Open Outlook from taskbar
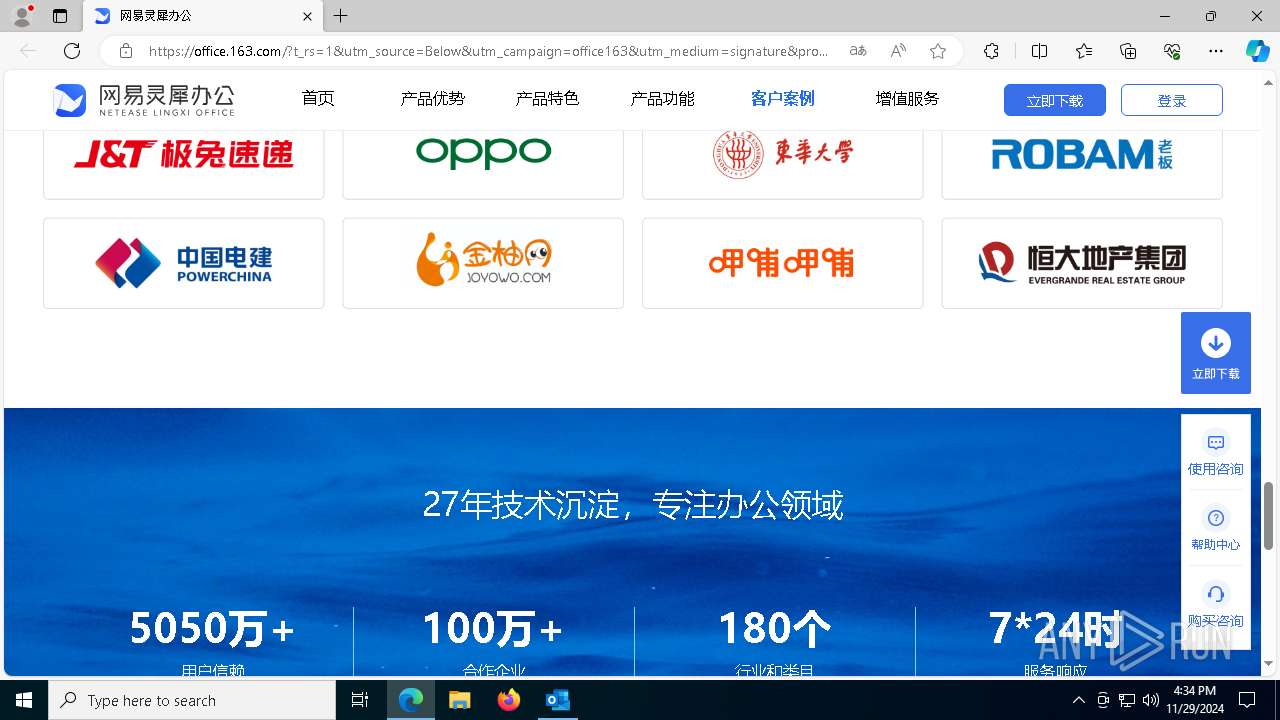 (558, 700)
